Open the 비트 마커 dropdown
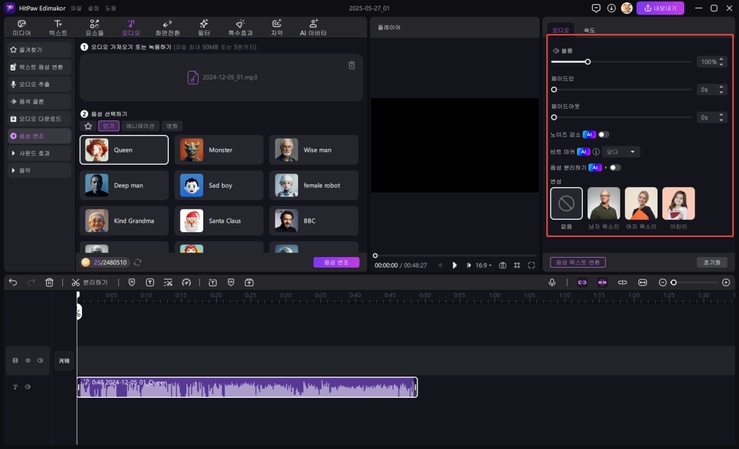 tap(620, 151)
